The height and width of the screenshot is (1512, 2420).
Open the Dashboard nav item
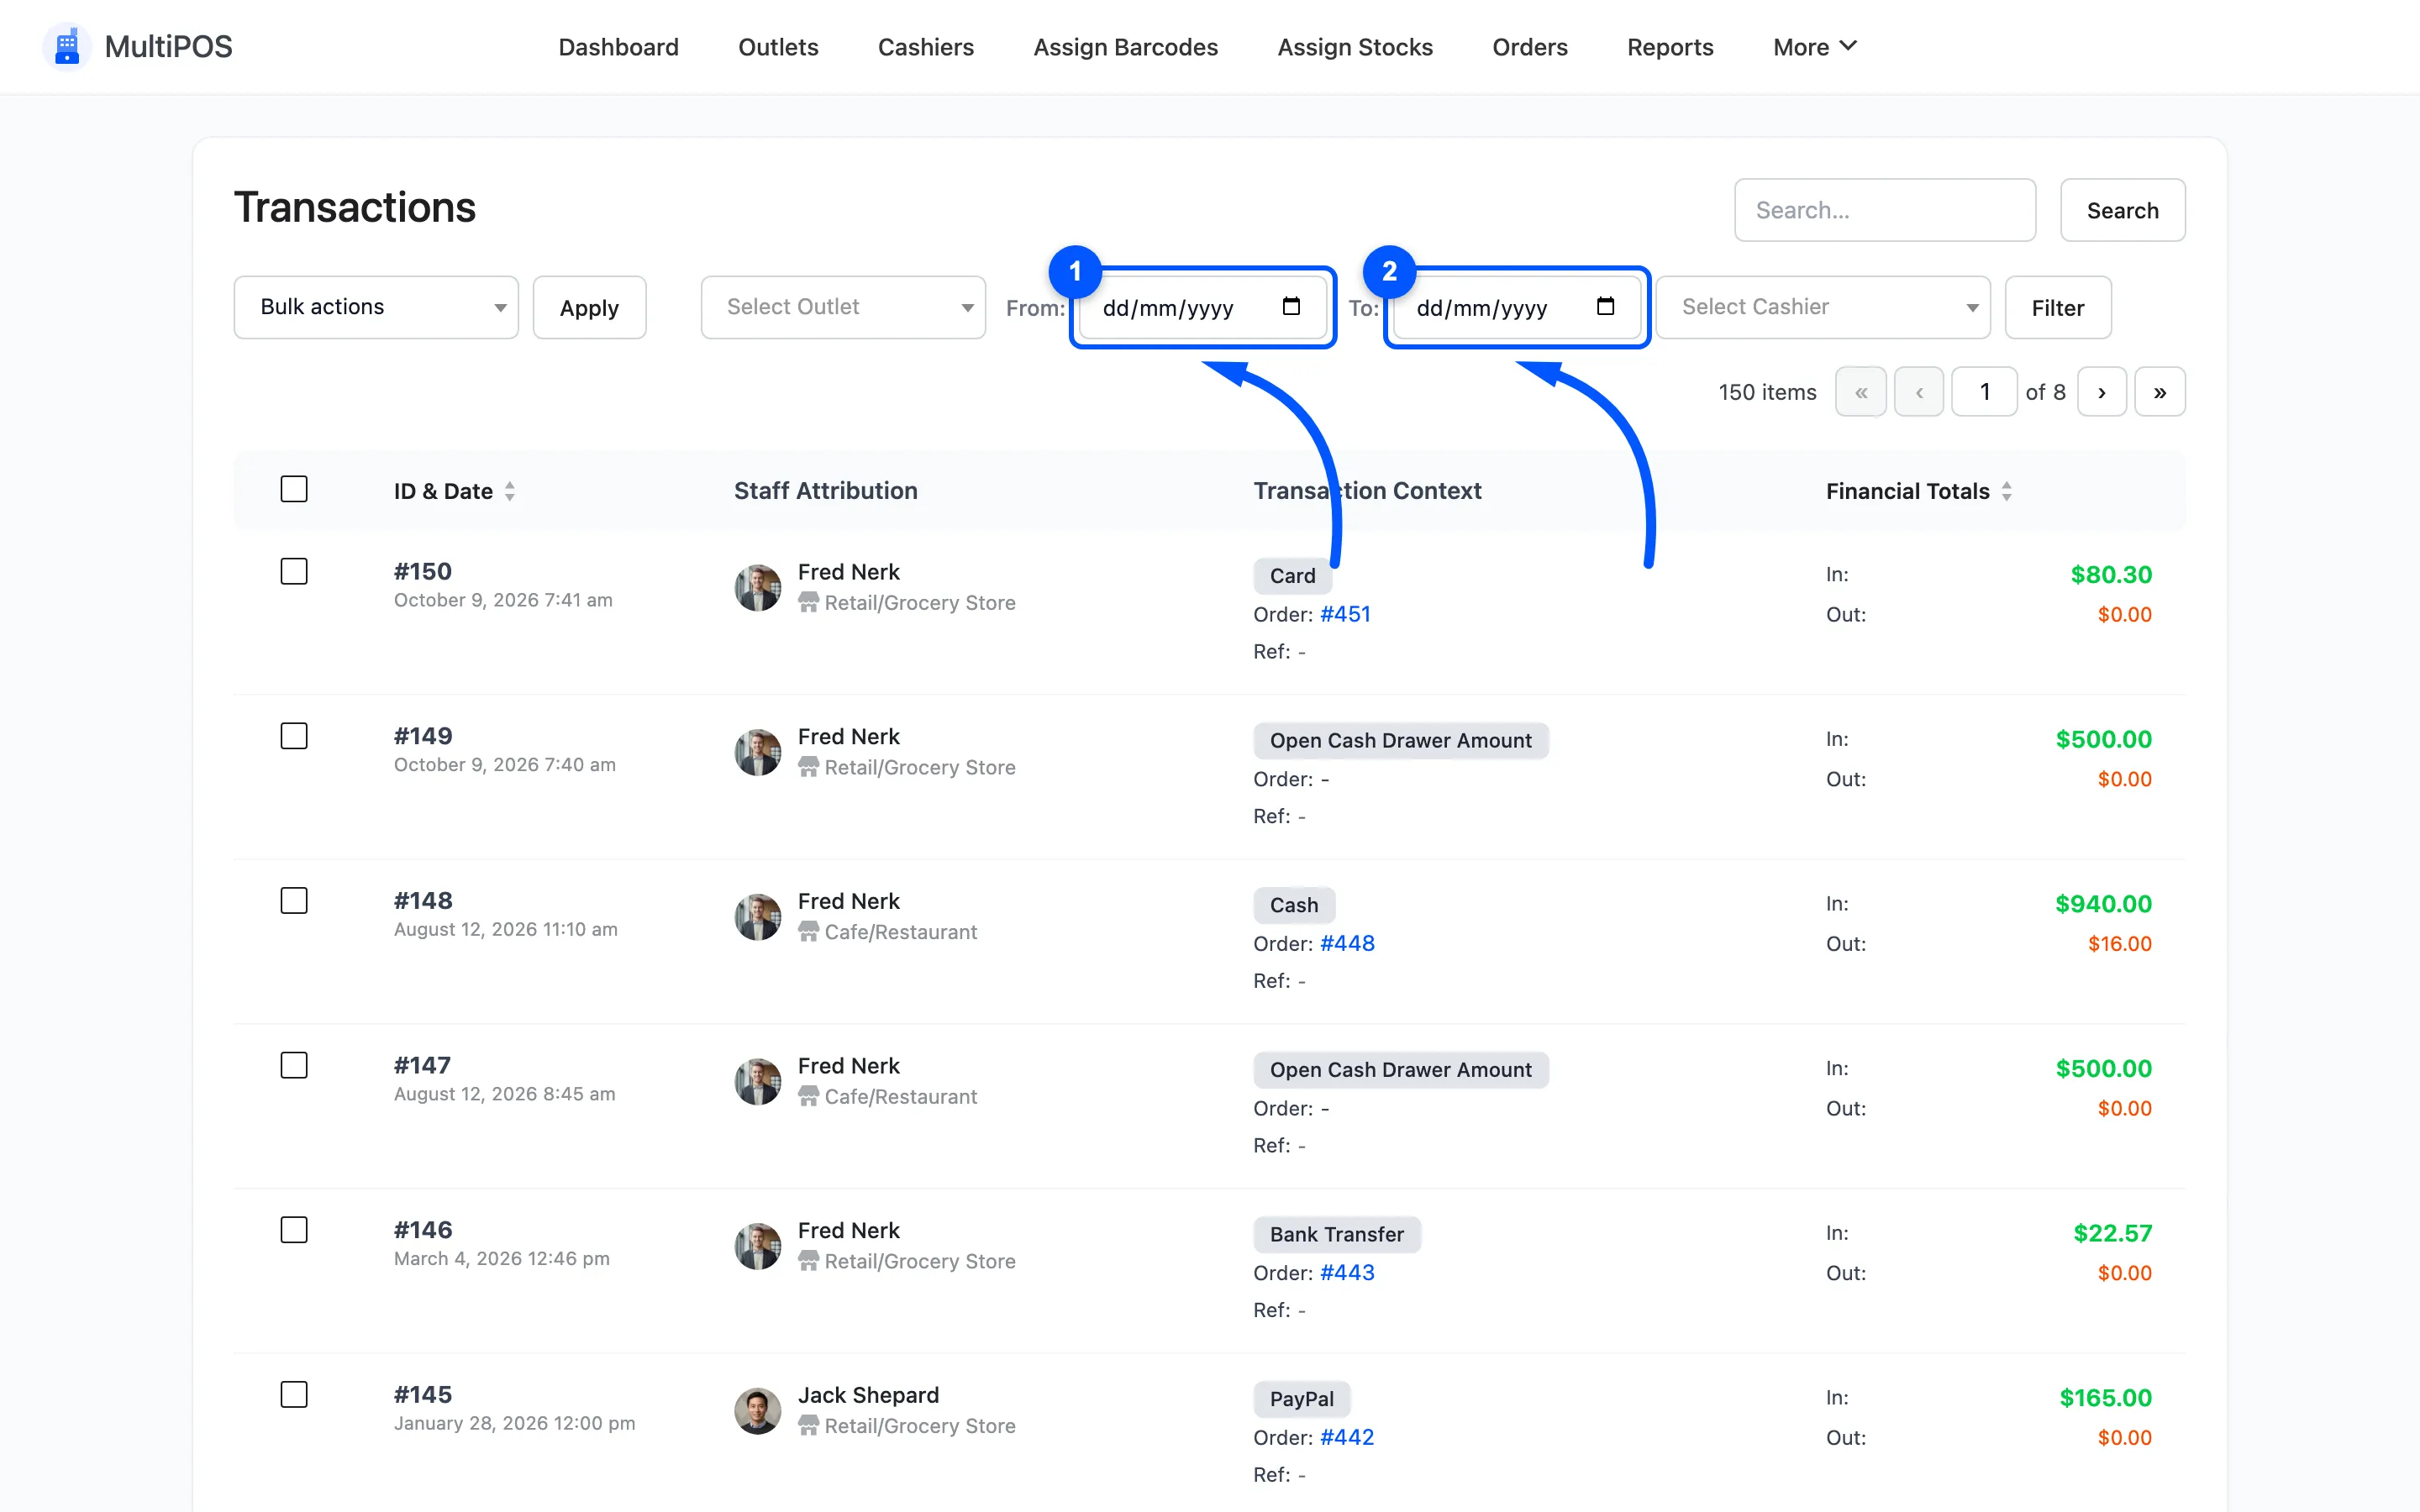coord(618,47)
